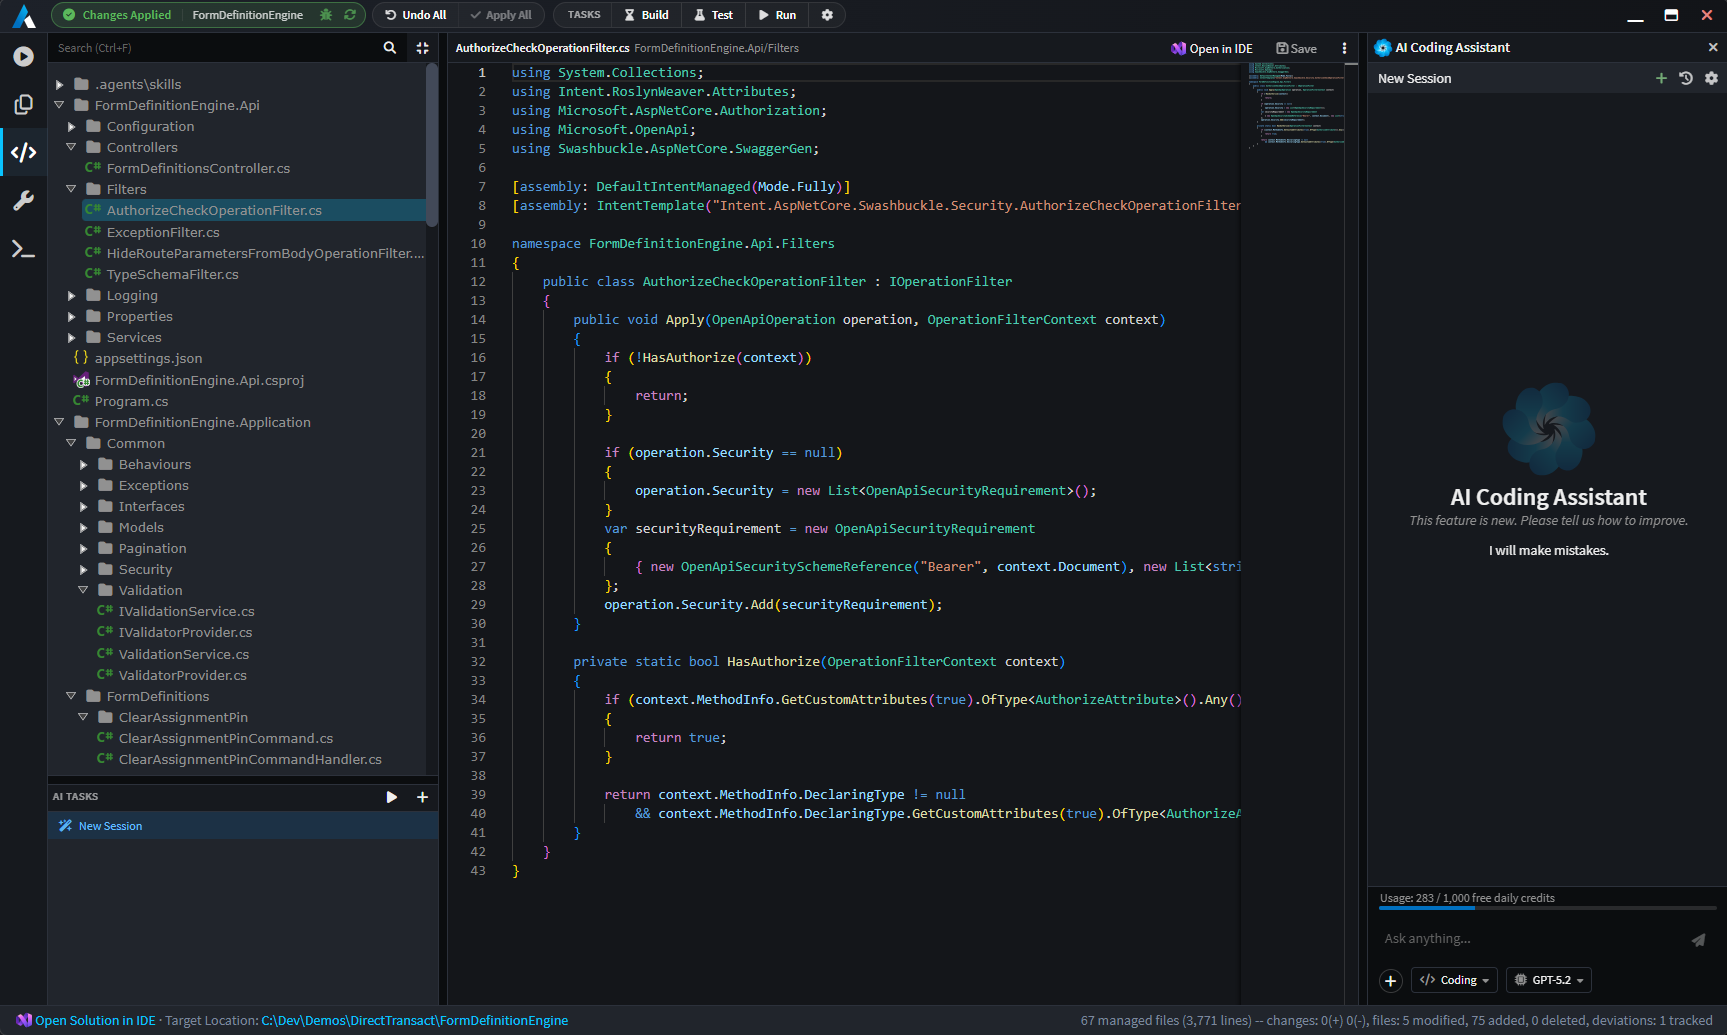Click Undo All button

(x=415, y=15)
